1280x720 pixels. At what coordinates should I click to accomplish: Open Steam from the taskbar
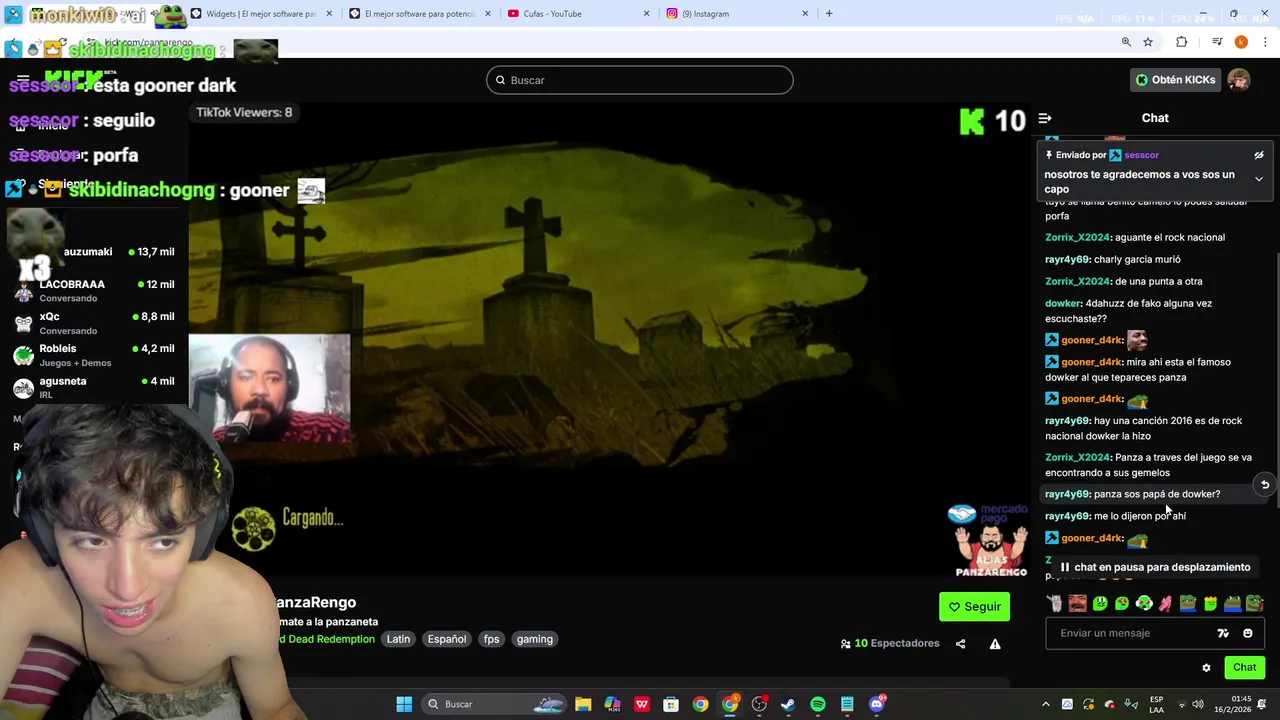click(788, 704)
